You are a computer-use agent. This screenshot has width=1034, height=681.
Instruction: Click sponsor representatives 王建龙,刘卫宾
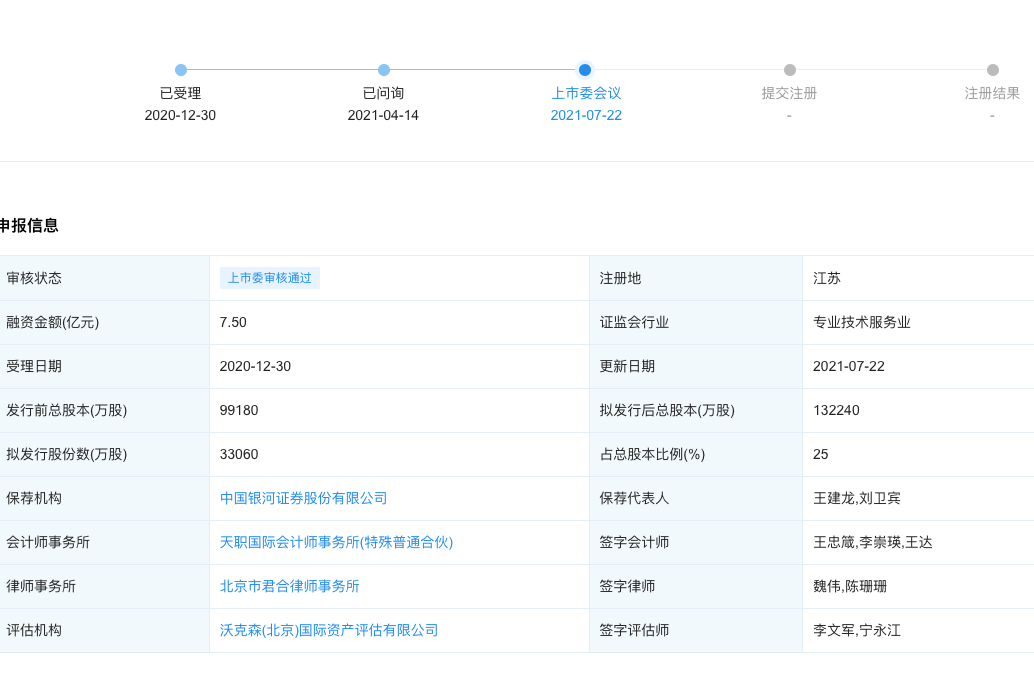[x=858, y=498]
